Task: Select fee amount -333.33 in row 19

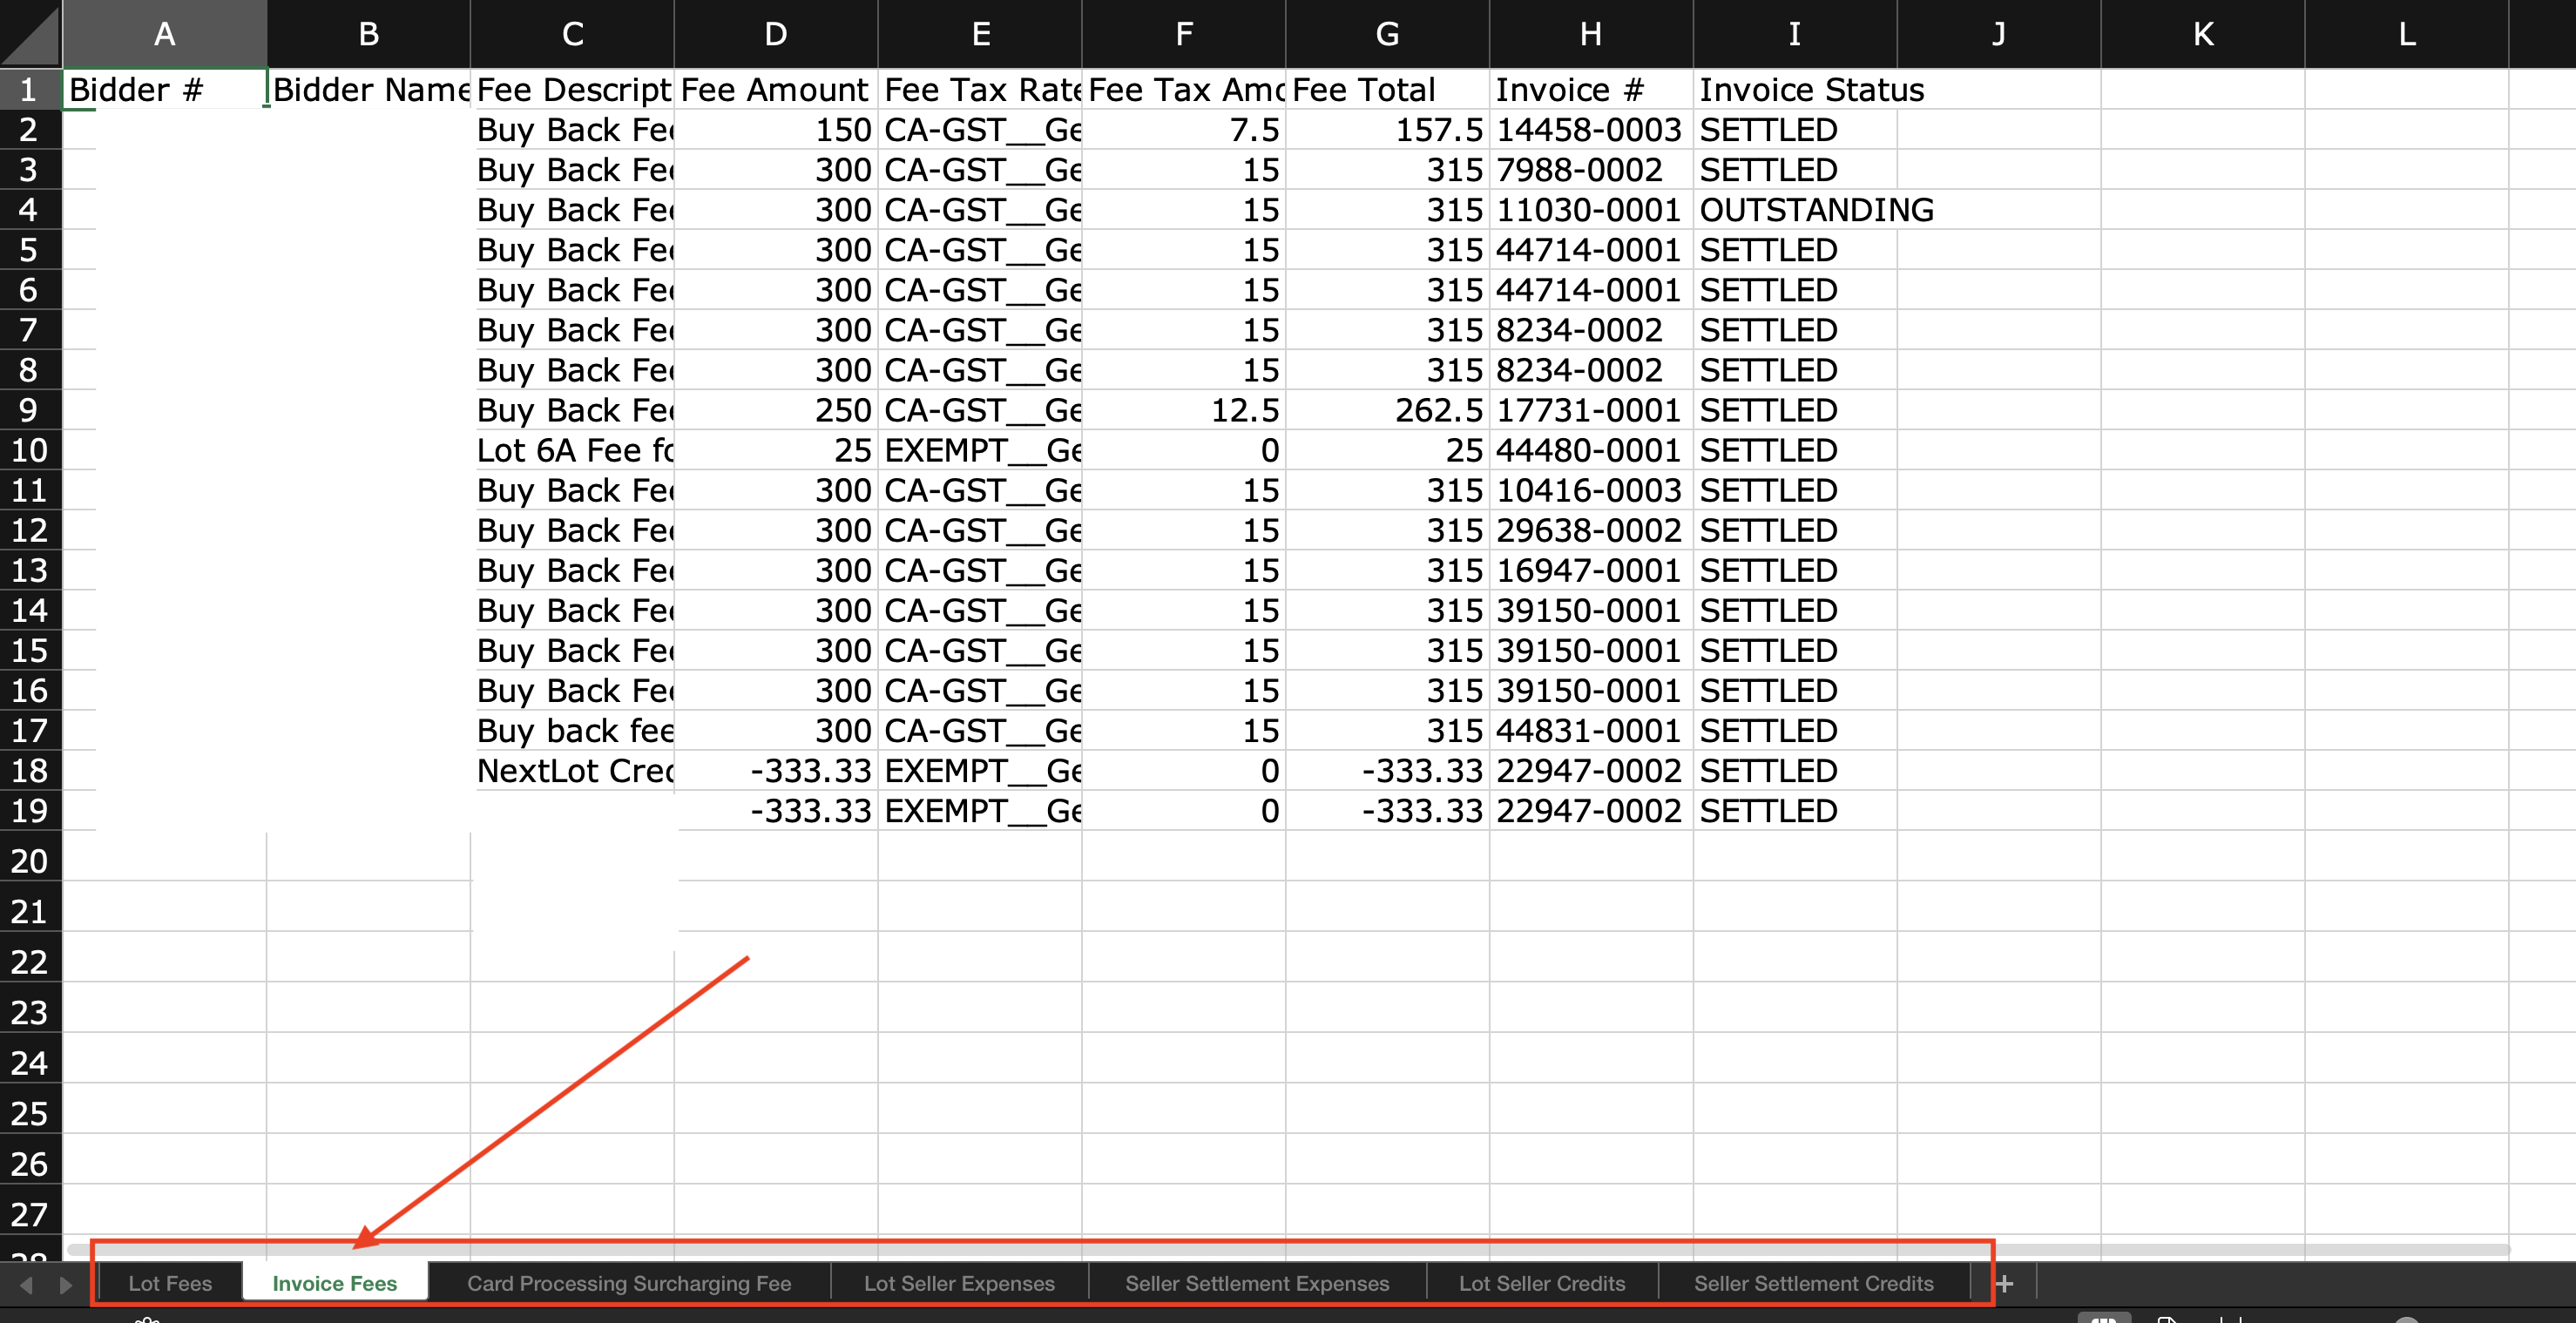Action: coord(776,811)
